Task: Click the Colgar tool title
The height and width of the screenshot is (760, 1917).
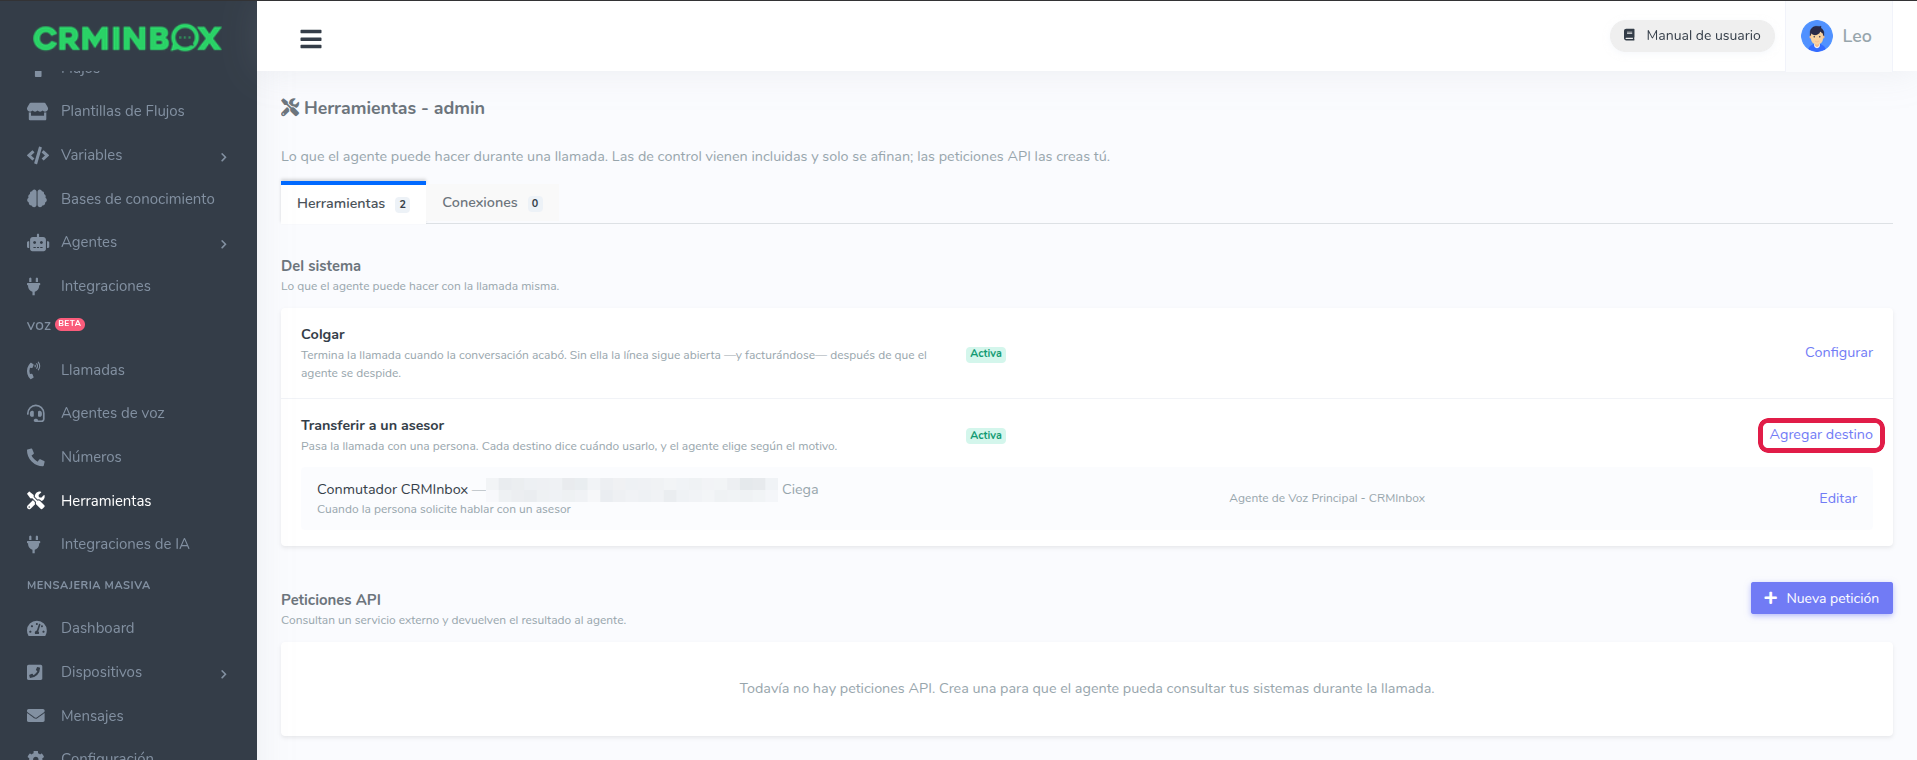Action: (322, 334)
